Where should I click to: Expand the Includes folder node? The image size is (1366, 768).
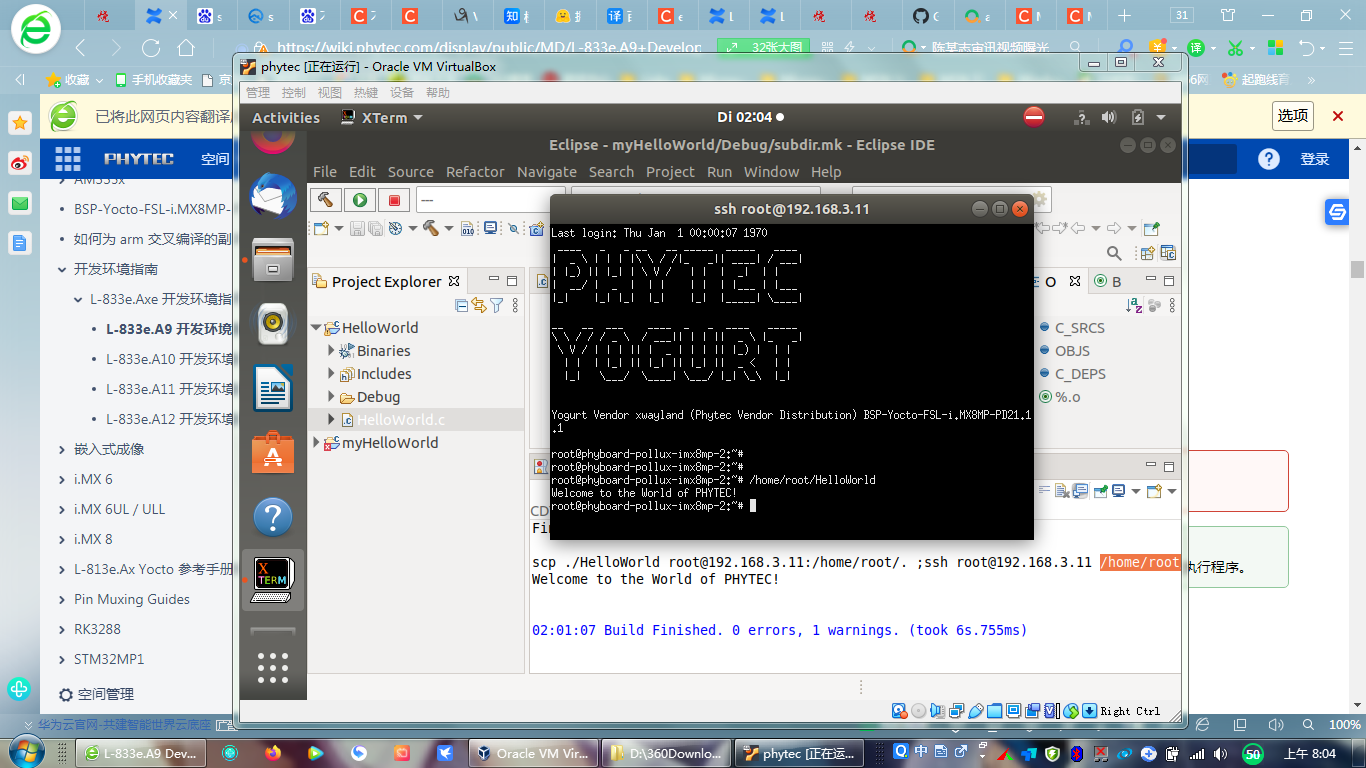(x=332, y=374)
